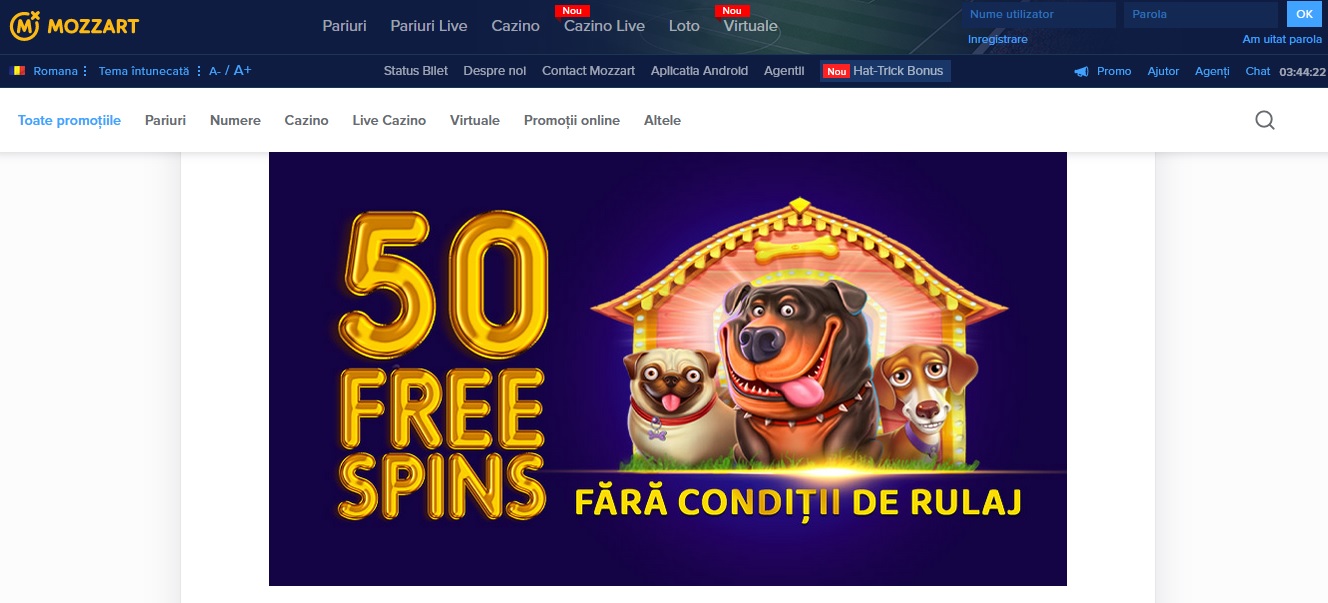
Task: Switch to the Live Cazino promotions tab
Action: tap(389, 120)
